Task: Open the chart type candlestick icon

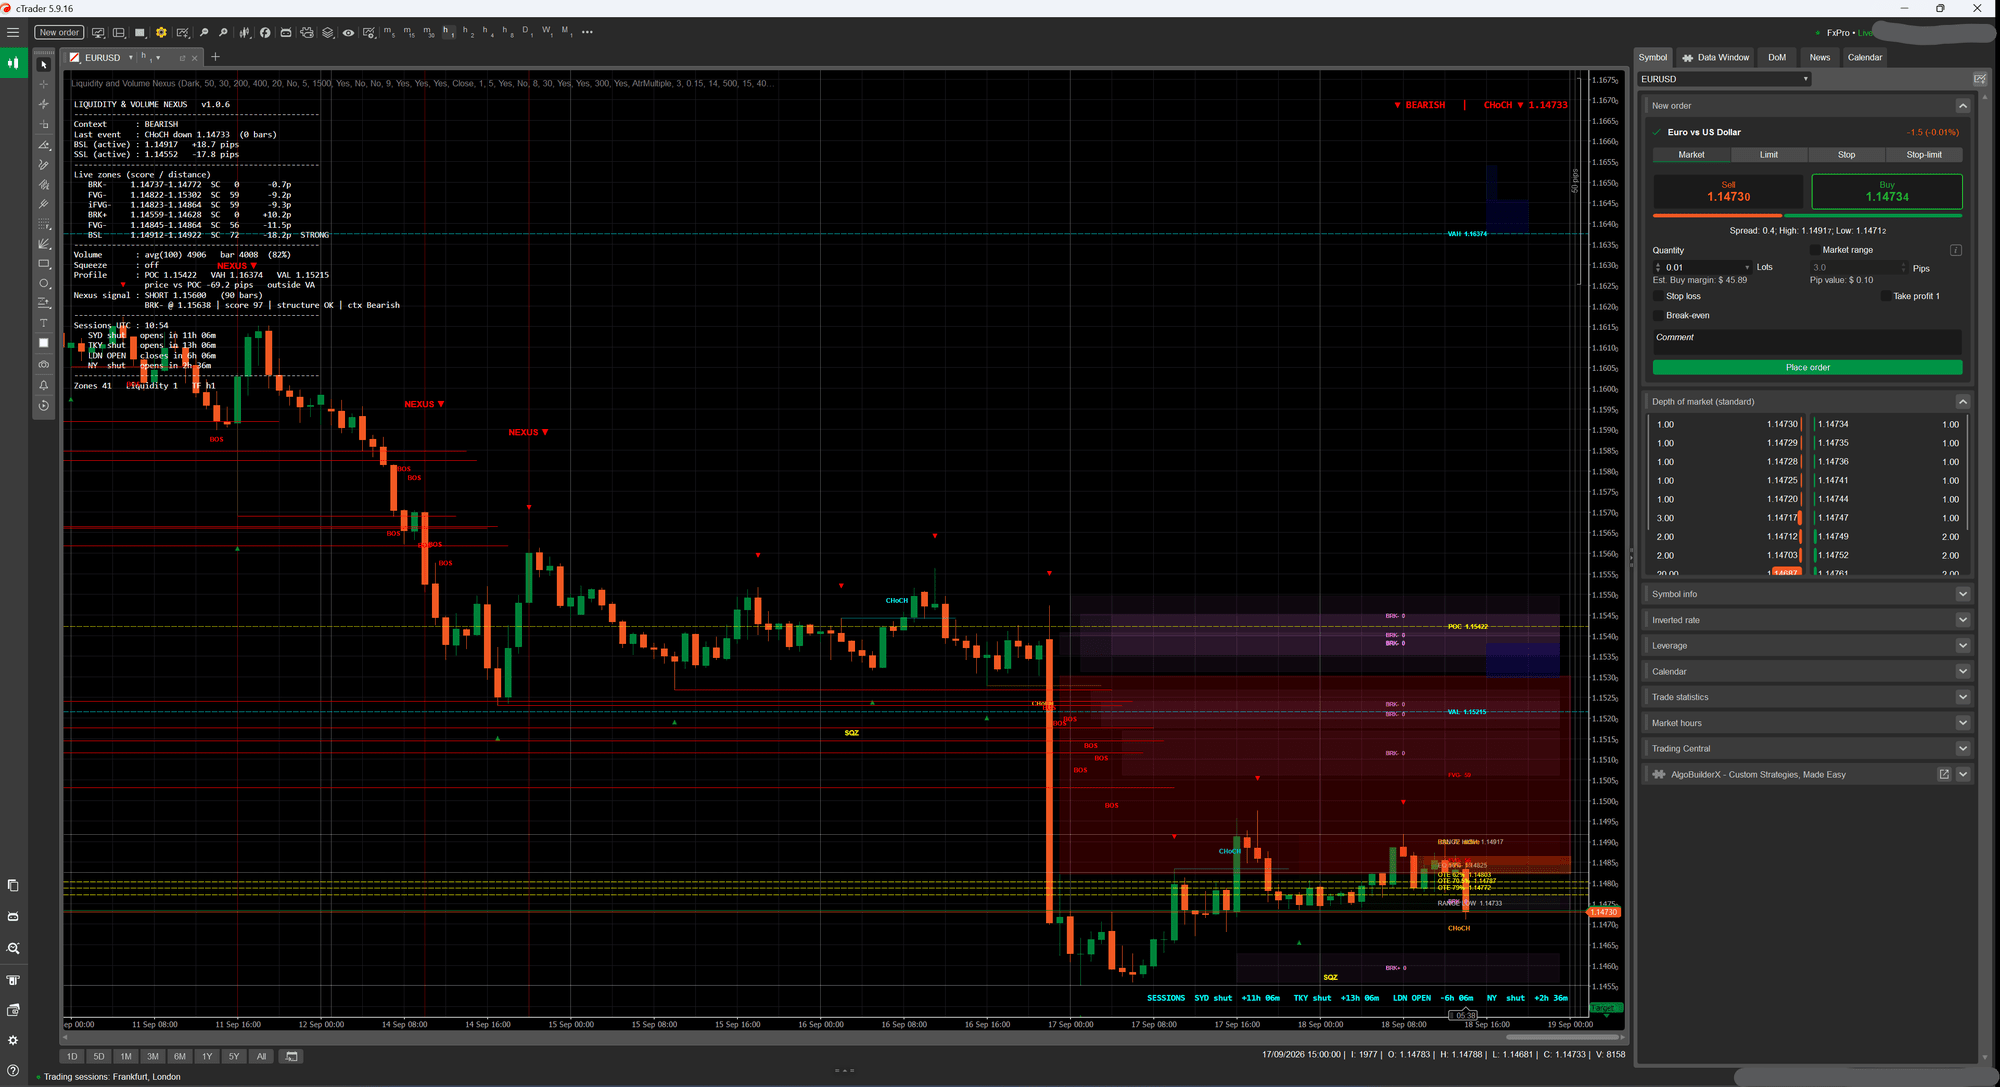Action: (x=245, y=32)
